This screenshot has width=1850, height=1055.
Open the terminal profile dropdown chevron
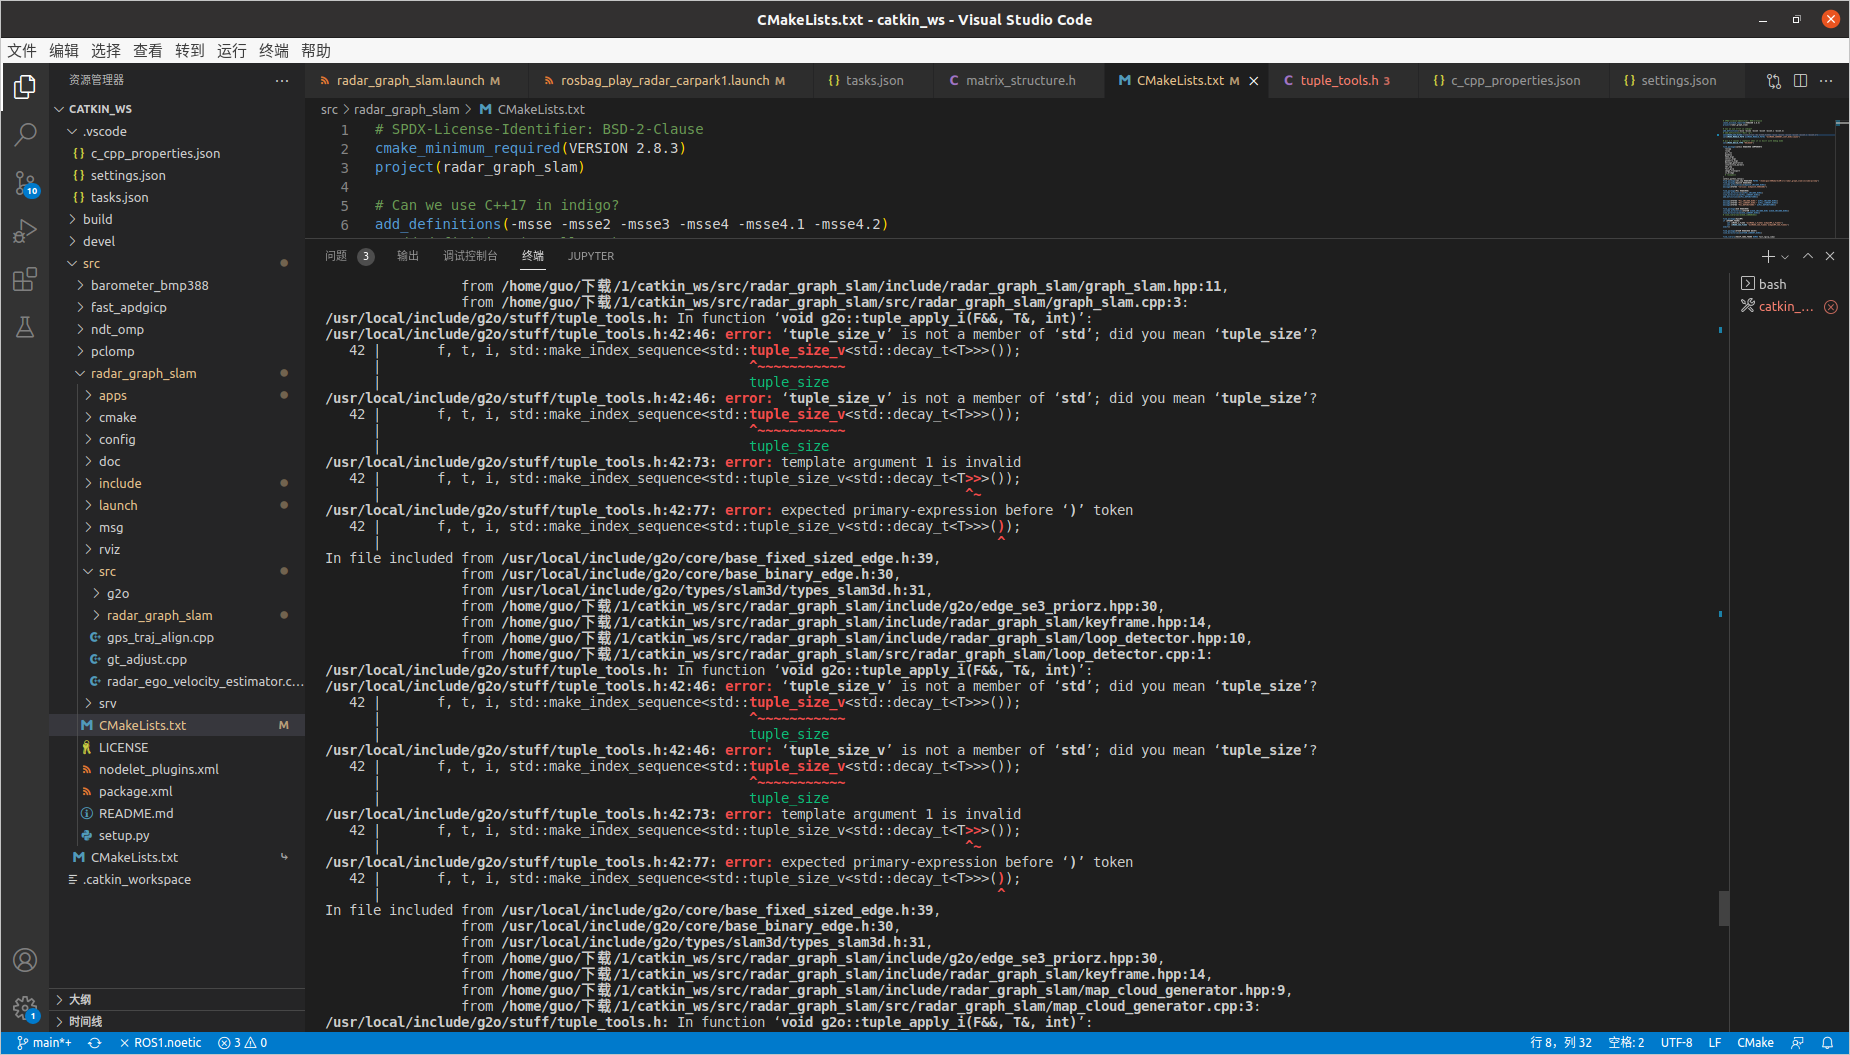coord(1786,256)
